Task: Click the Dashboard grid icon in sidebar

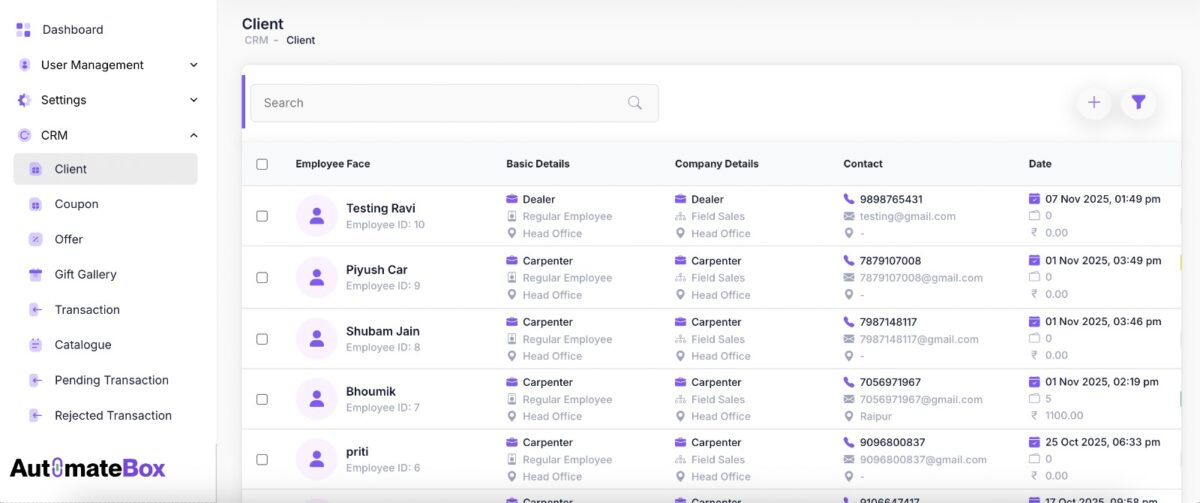Action: [24, 30]
